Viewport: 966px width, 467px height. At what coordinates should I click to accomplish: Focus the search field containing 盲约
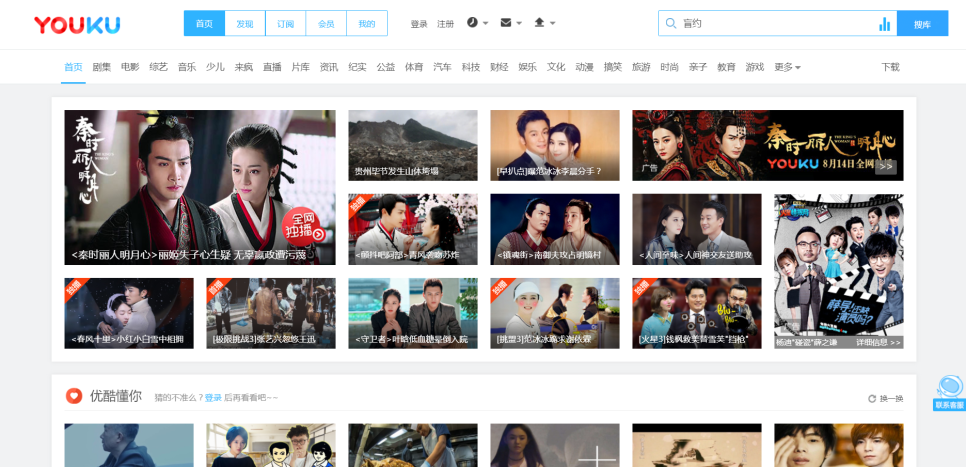click(776, 23)
